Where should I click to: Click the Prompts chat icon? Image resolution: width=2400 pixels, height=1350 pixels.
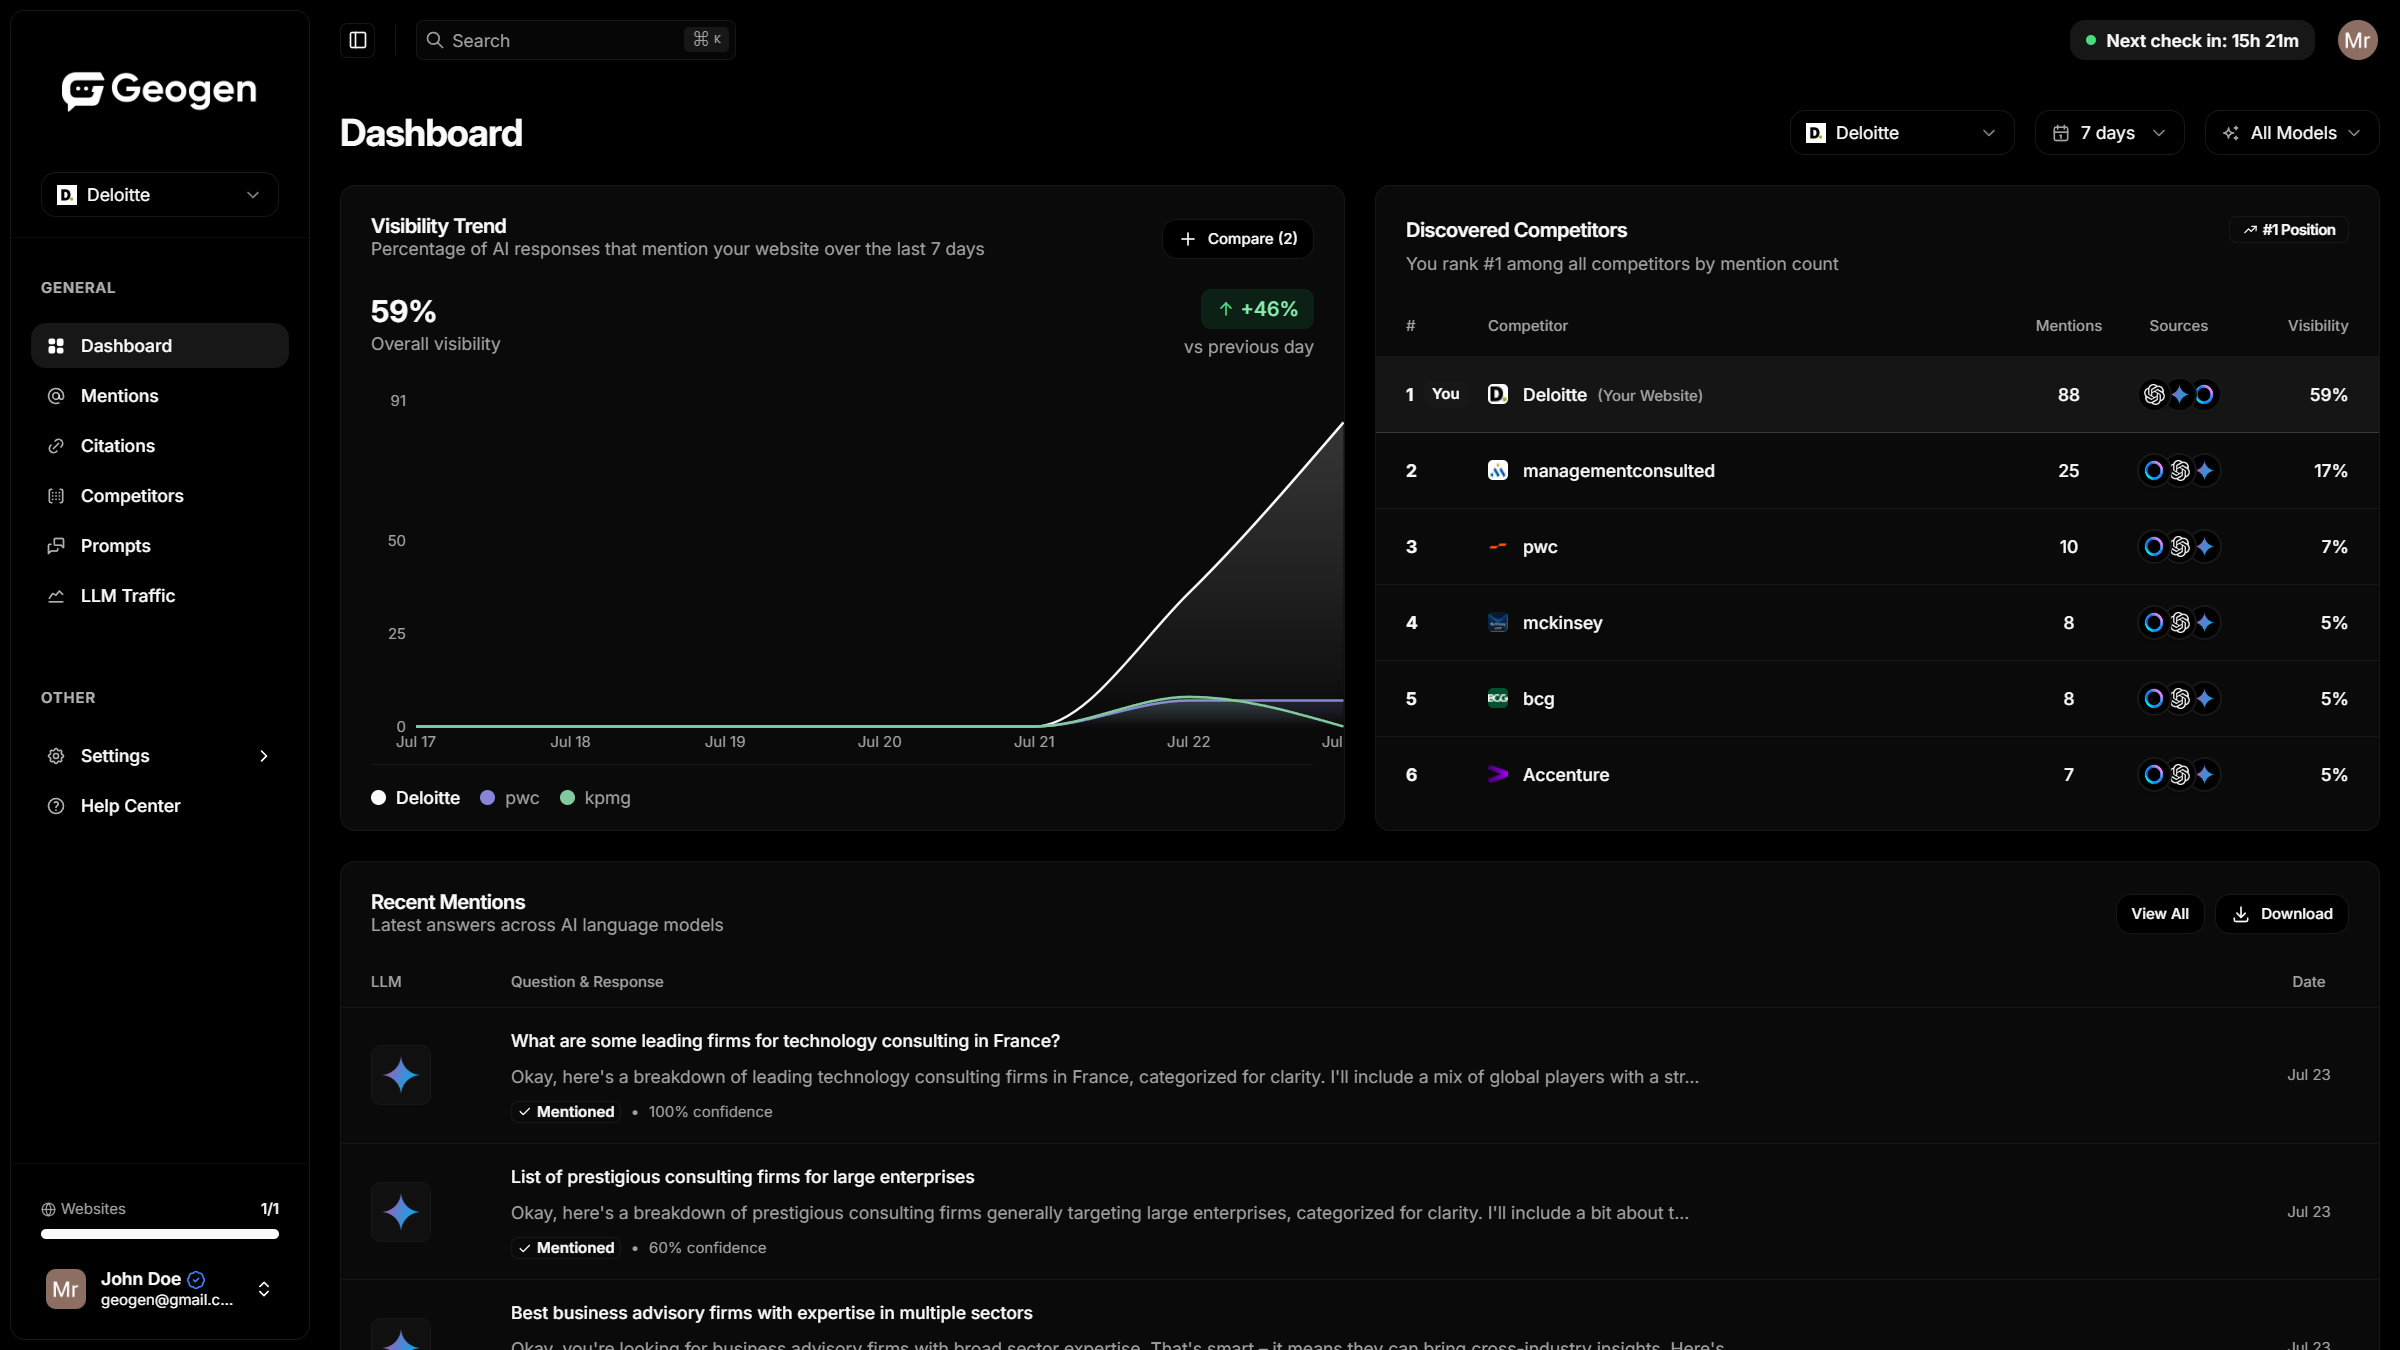pyautogui.click(x=56, y=546)
